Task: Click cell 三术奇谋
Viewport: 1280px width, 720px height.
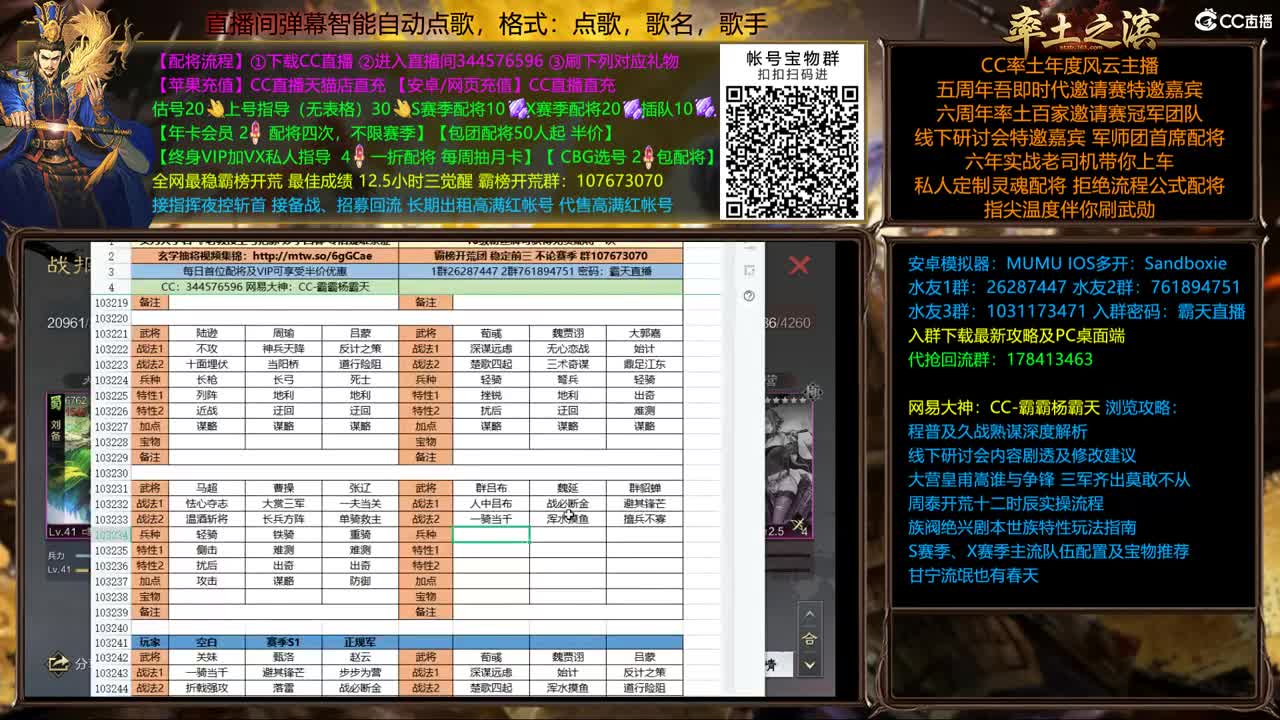Action: (568, 365)
